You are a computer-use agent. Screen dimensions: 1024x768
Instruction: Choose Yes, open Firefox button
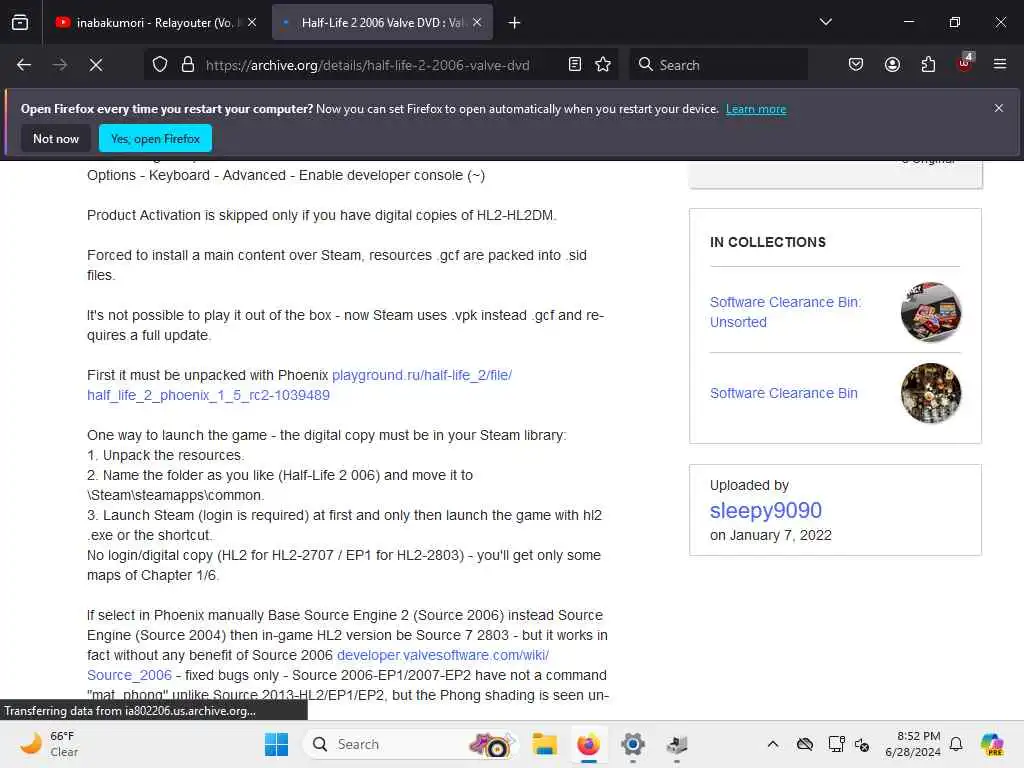[155, 138]
